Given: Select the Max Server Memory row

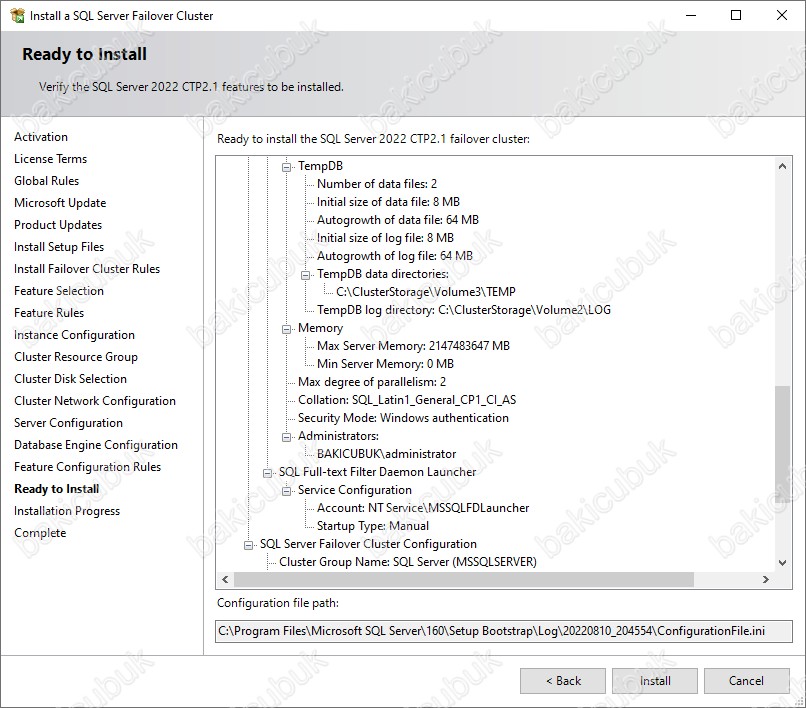Looking at the screenshot, I should (413, 346).
